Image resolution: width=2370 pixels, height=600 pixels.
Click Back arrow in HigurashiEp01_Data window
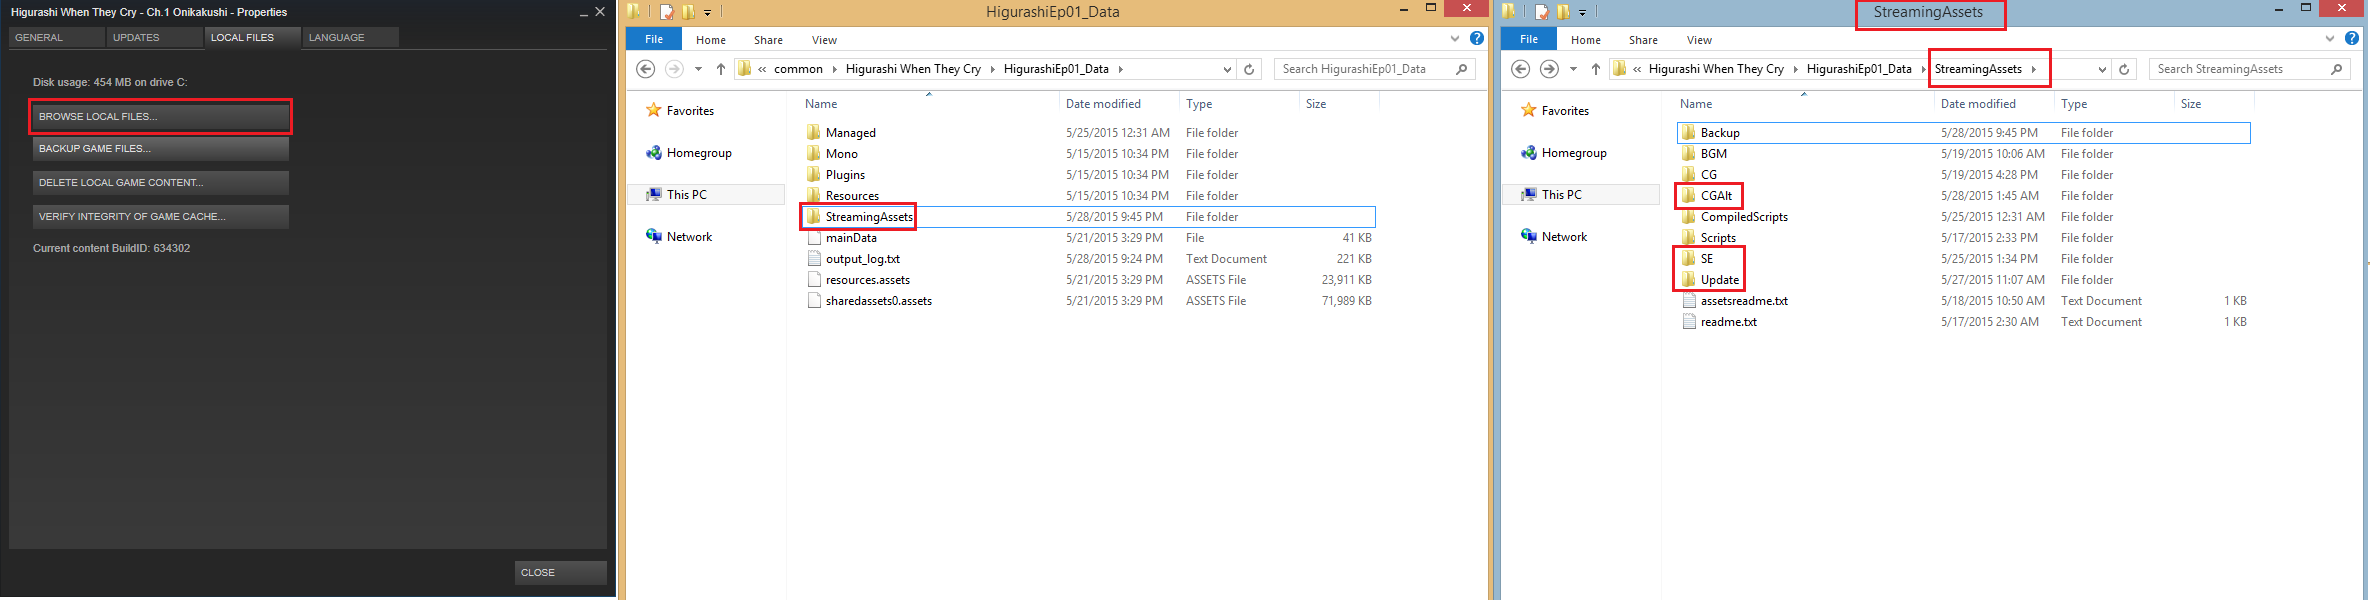(646, 69)
